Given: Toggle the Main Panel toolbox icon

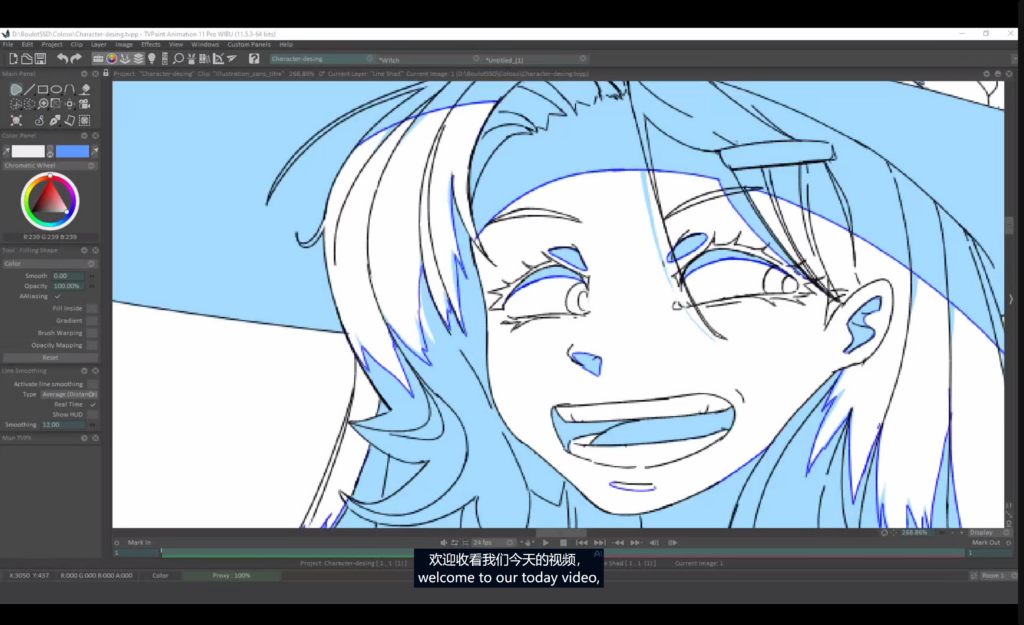Looking at the screenshot, I should [x=98, y=59].
